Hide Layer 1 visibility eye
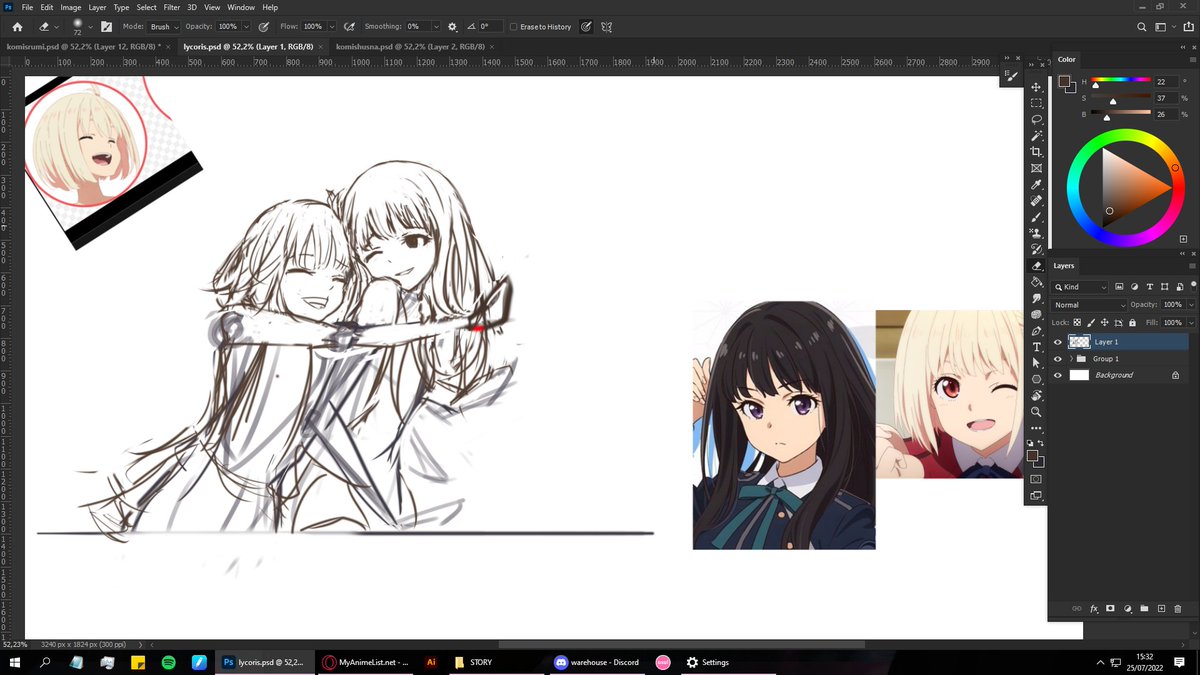Image resolution: width=1200 pixels, height=675 pixels. pos(1058,342)
